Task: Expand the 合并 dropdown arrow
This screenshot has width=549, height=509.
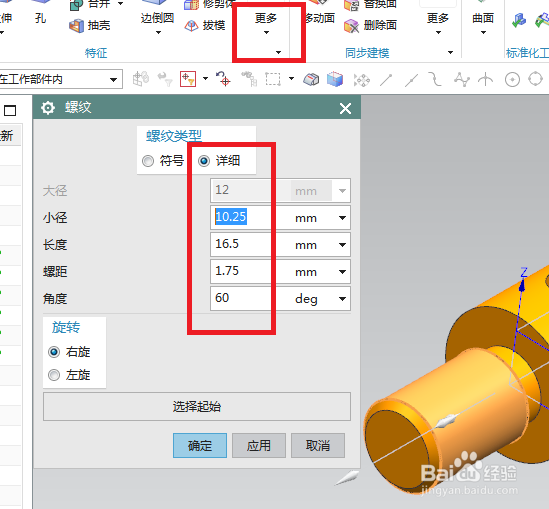Action: point(120,4)
